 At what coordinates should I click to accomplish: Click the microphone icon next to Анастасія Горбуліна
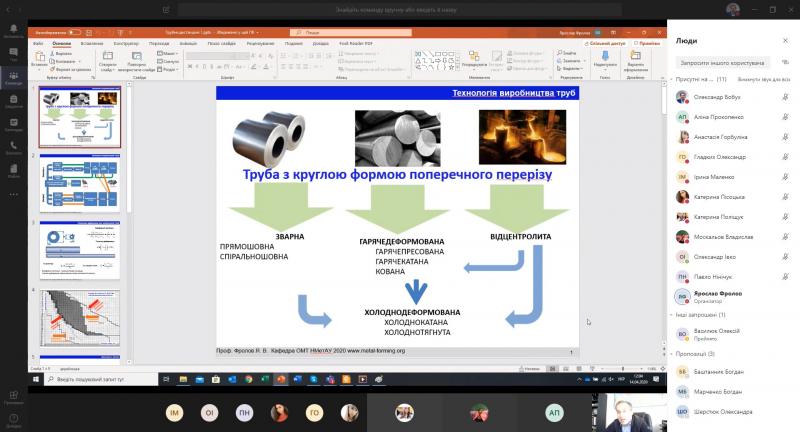pos(785,137)
